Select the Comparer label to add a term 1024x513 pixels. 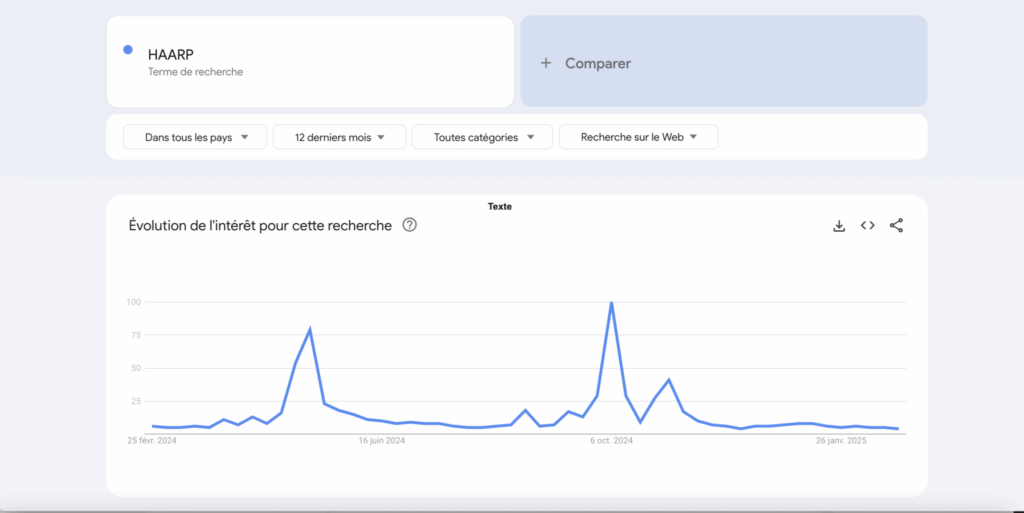point(597,63)
